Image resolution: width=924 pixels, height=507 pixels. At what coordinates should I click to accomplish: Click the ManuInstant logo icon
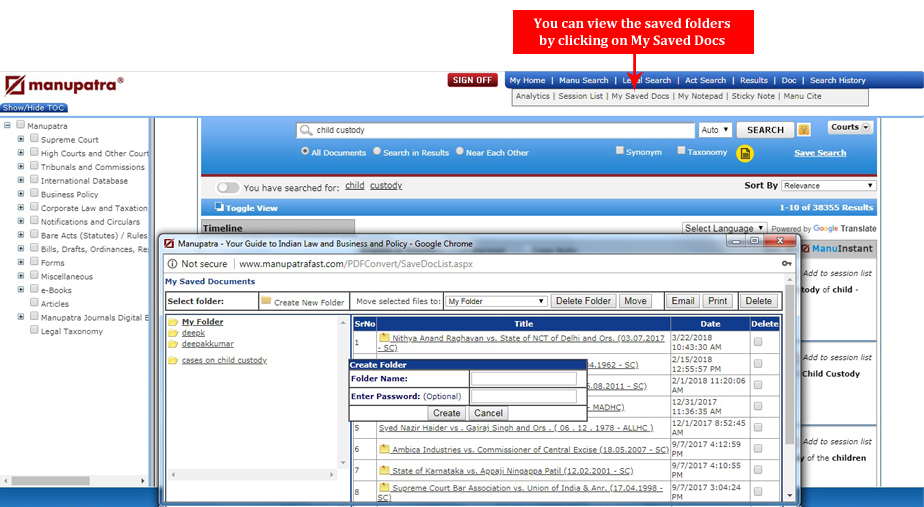pyautogui.click(x=806, y=249)
